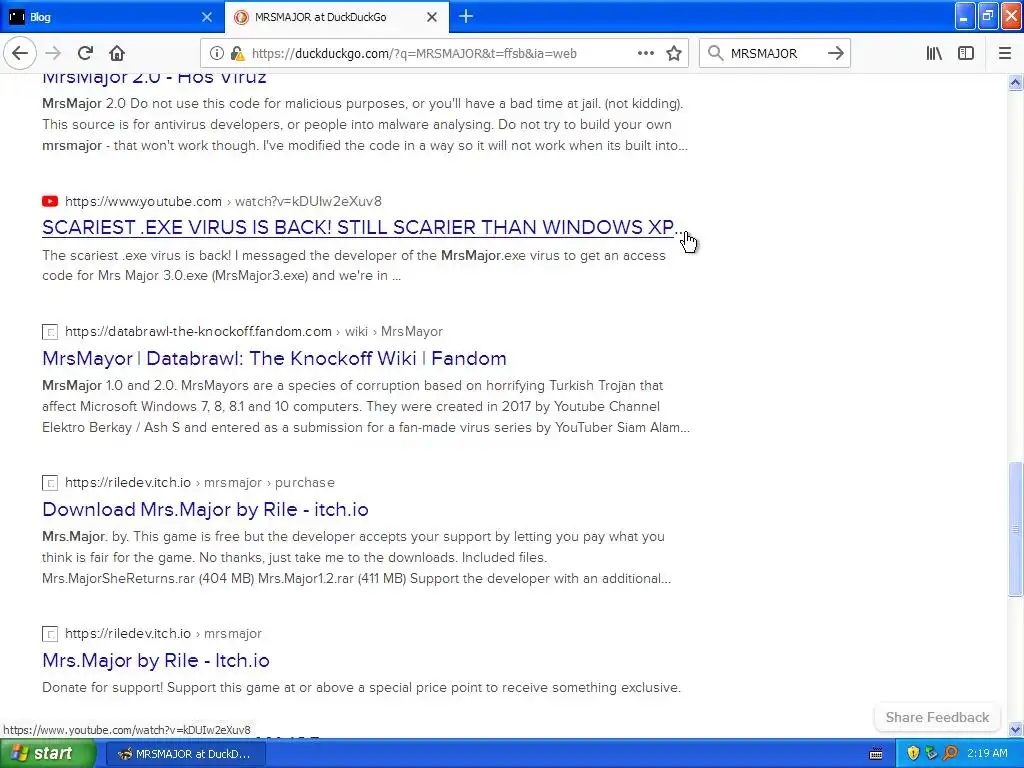1024x768 pixels.
Task: Click the padlock warning icon in address bar
Action: point(237,54)
